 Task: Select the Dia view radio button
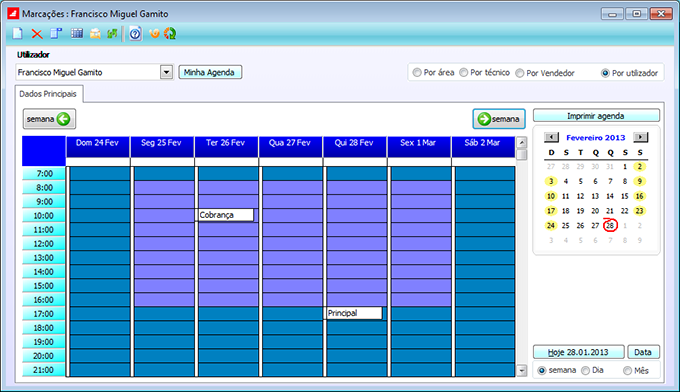click(585, 371)
